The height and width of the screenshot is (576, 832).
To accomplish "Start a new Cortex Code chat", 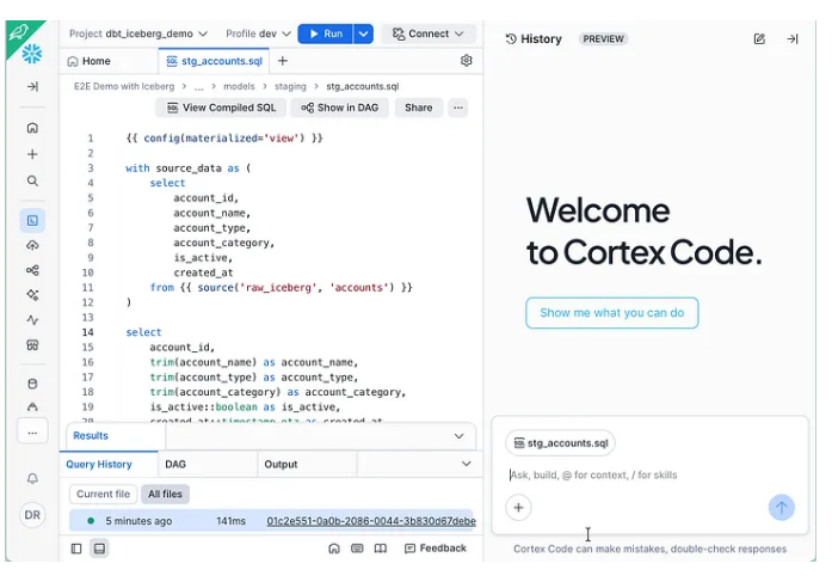I will tap(759, 39).
